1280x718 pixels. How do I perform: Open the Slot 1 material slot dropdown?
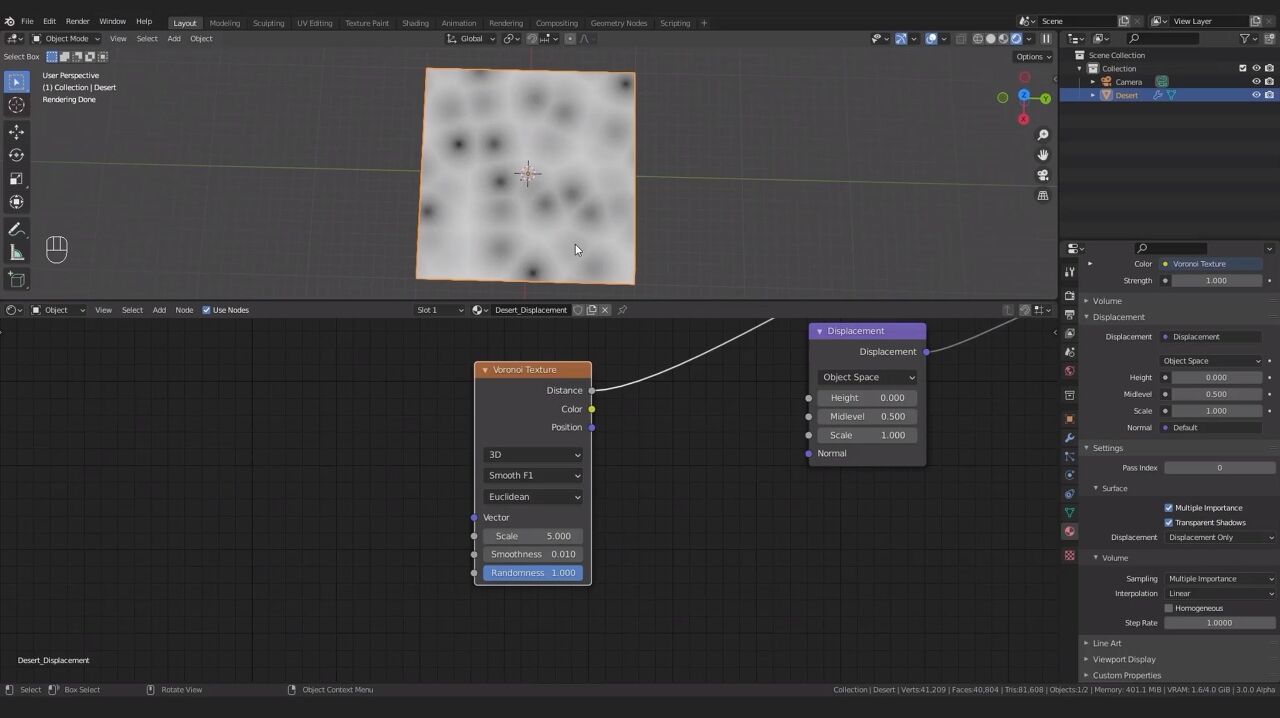pos(440,310)
